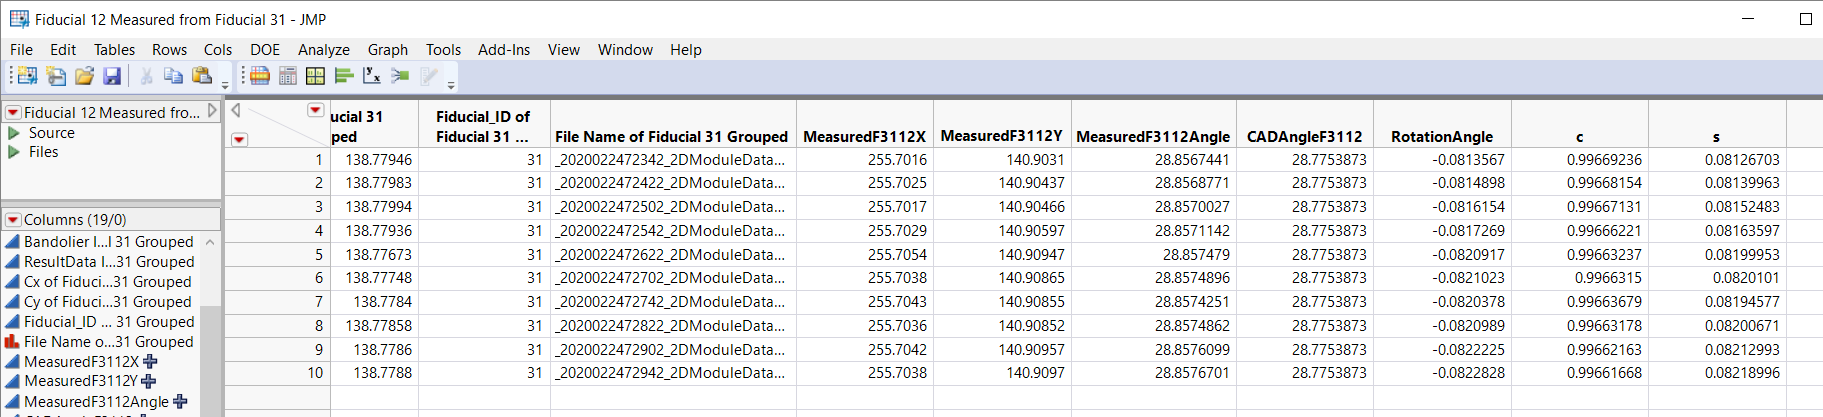The width and height of the screenshot is (1823, 417).
Task: Open the Distribution platform icon
Action: point(344,76)
